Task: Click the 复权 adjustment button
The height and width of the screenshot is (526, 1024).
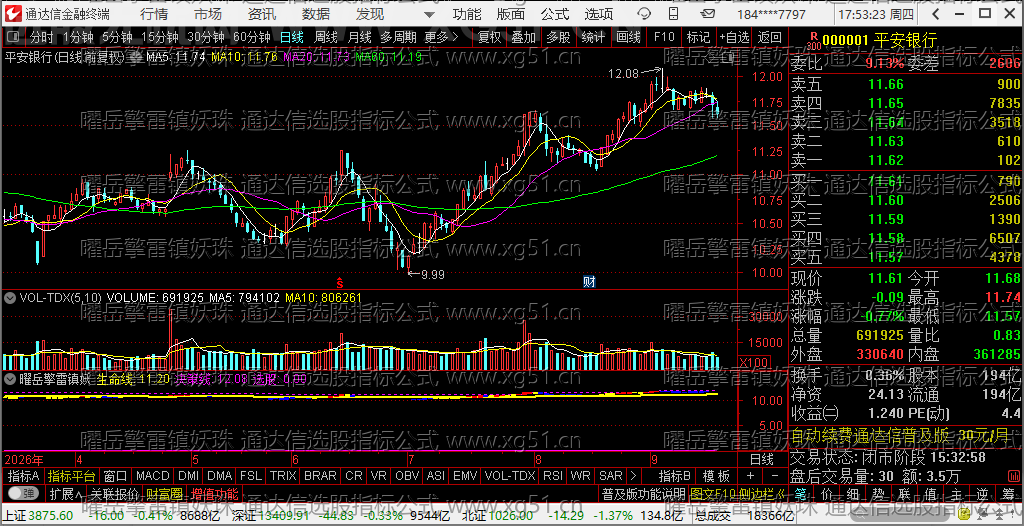Action: (489, 38)
